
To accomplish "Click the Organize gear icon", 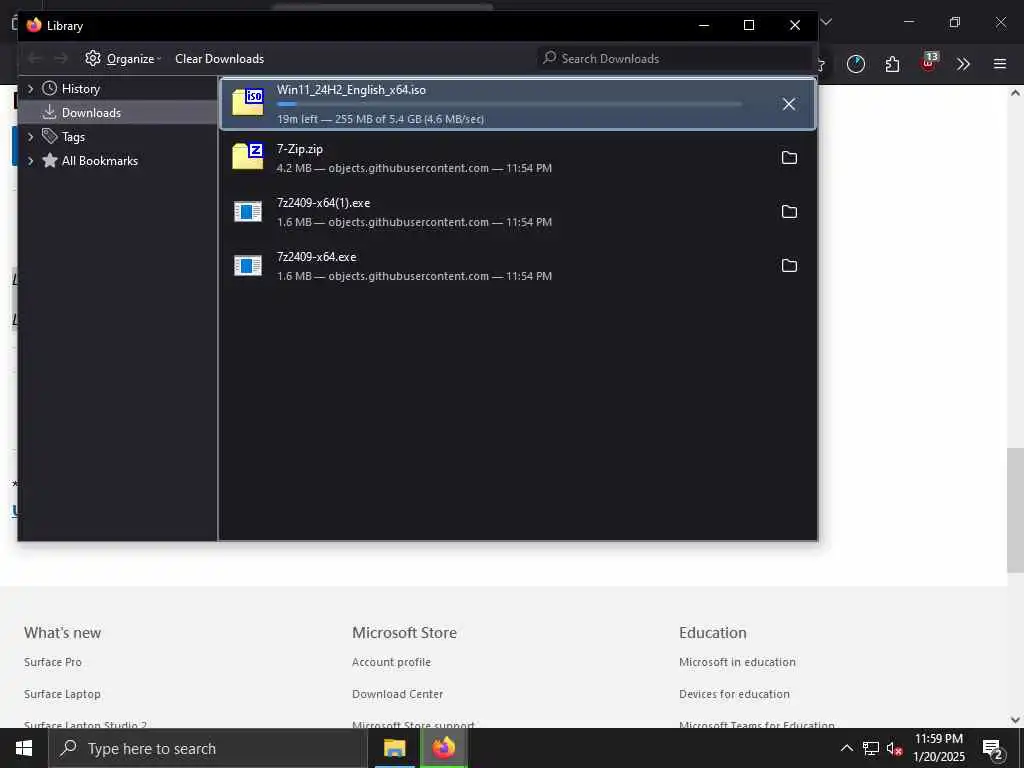I will 93,58.
